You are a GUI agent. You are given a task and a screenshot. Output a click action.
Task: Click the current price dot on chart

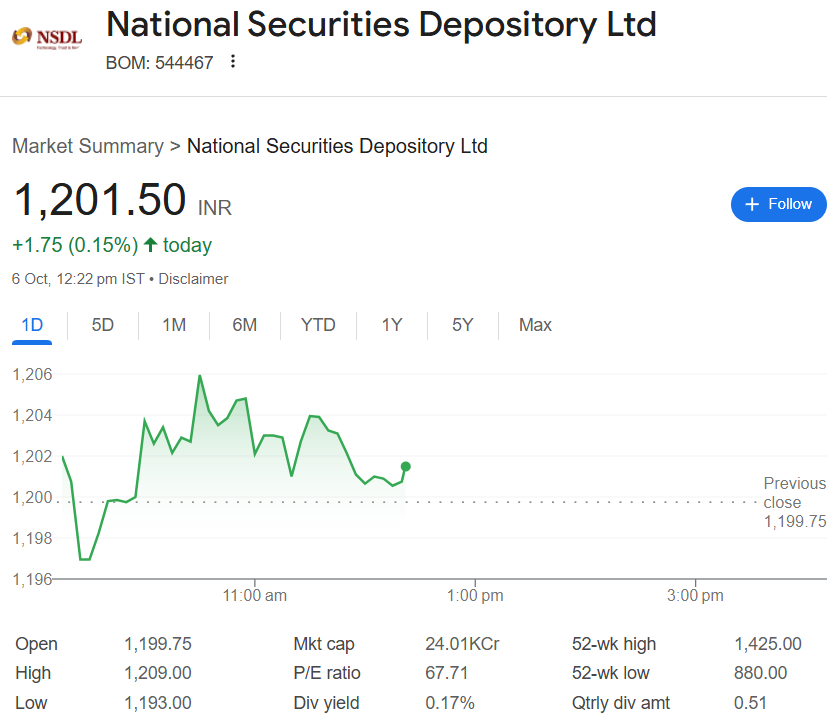pyautogui.click(x=405, y=466)
